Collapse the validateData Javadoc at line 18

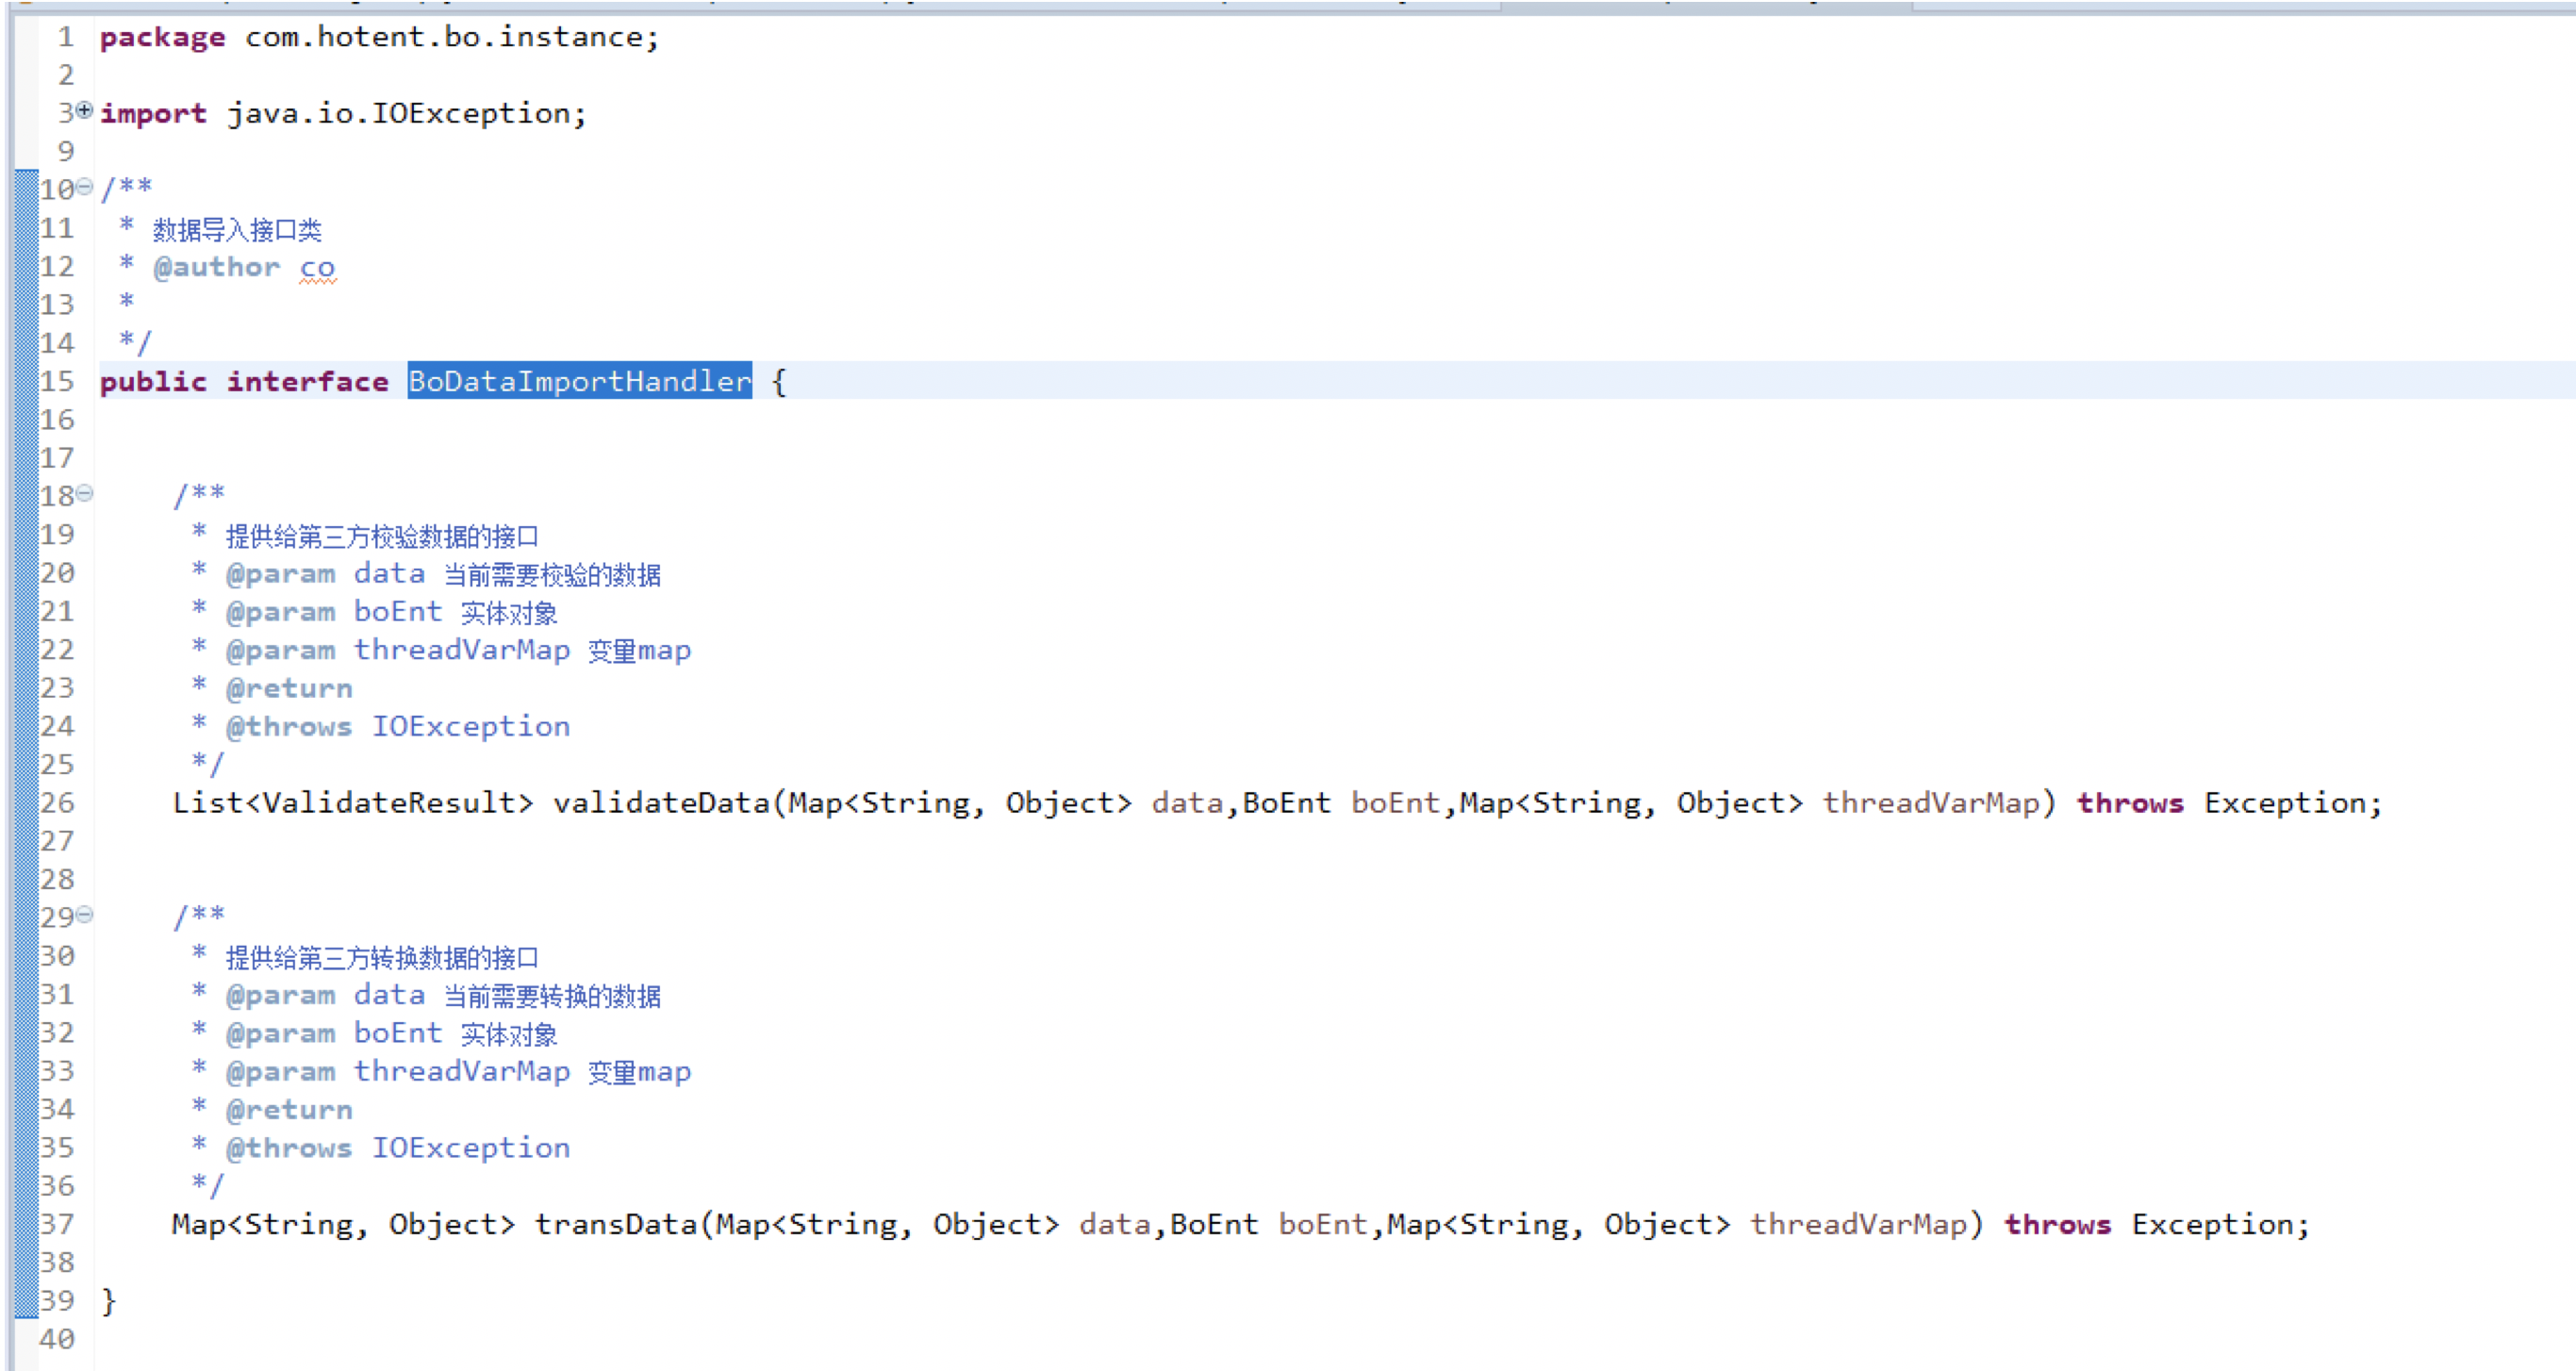[x=85, y=493]
